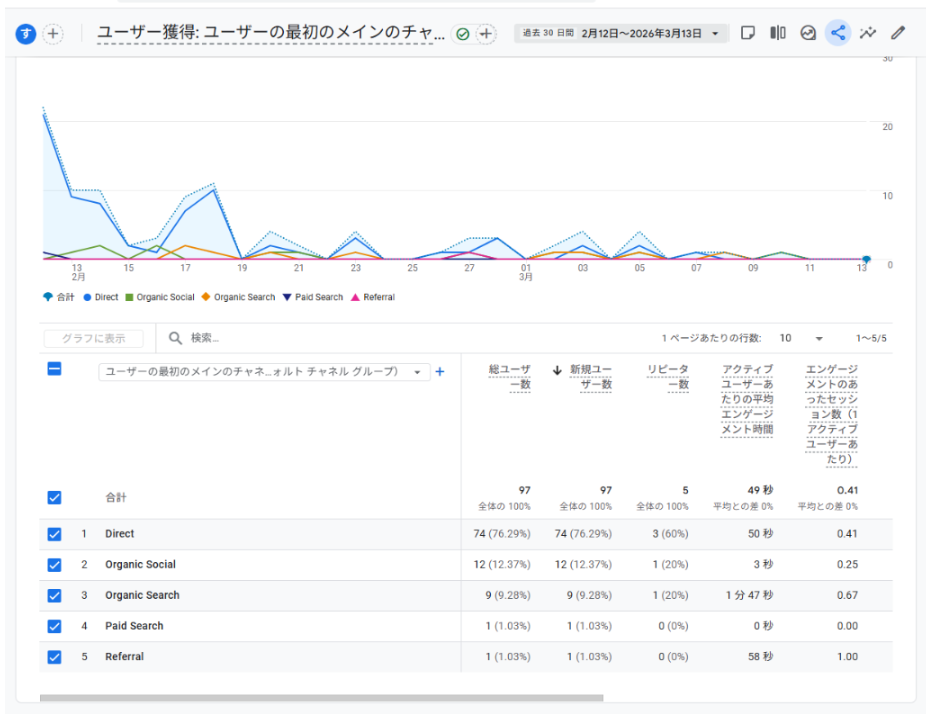Click the horizontal scrollbar below the table

[x=321, y=699]
